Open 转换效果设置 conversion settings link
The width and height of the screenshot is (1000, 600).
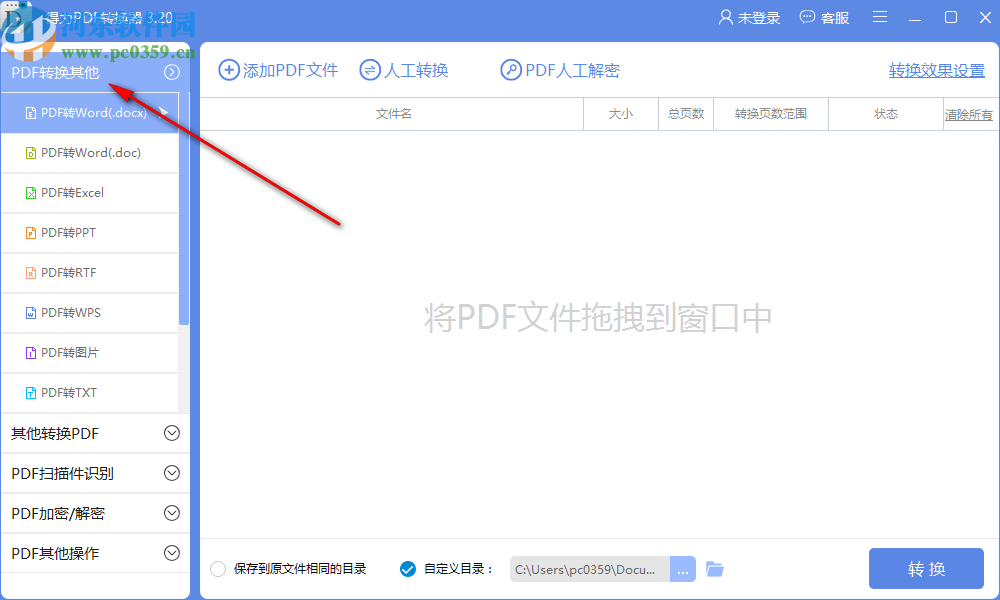pos(935,71)
